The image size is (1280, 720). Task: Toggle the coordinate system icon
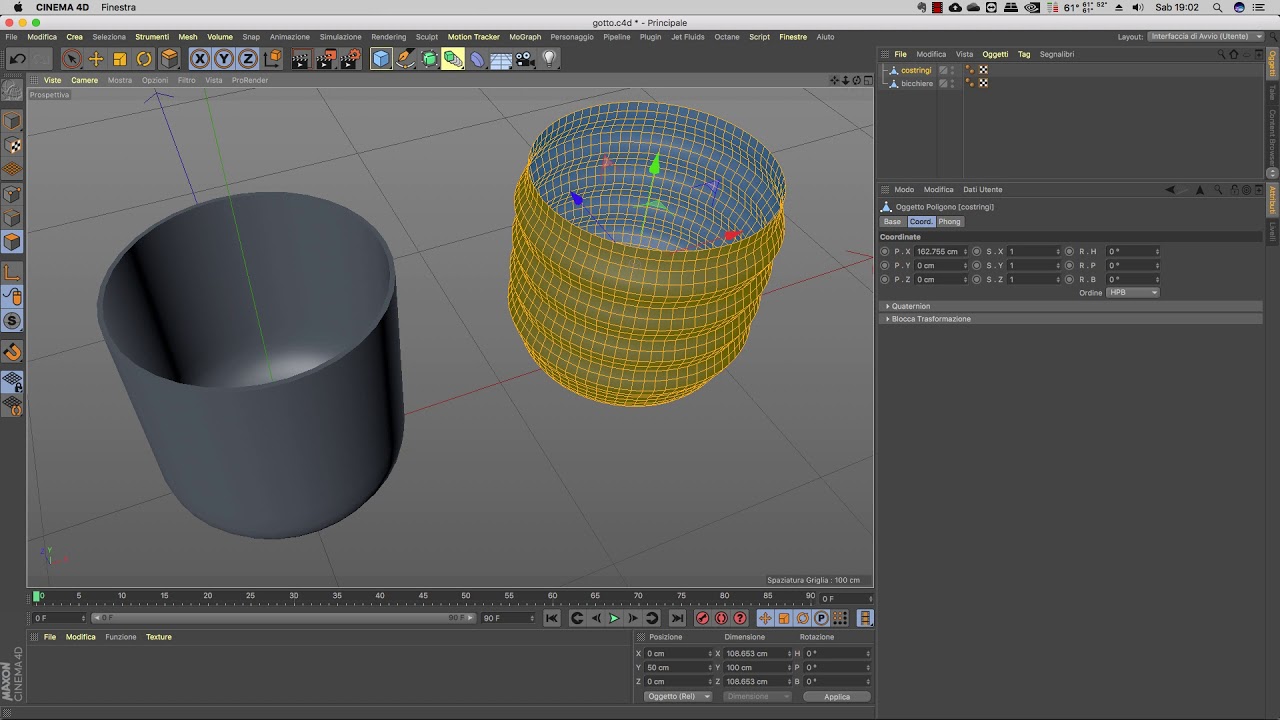272,59
